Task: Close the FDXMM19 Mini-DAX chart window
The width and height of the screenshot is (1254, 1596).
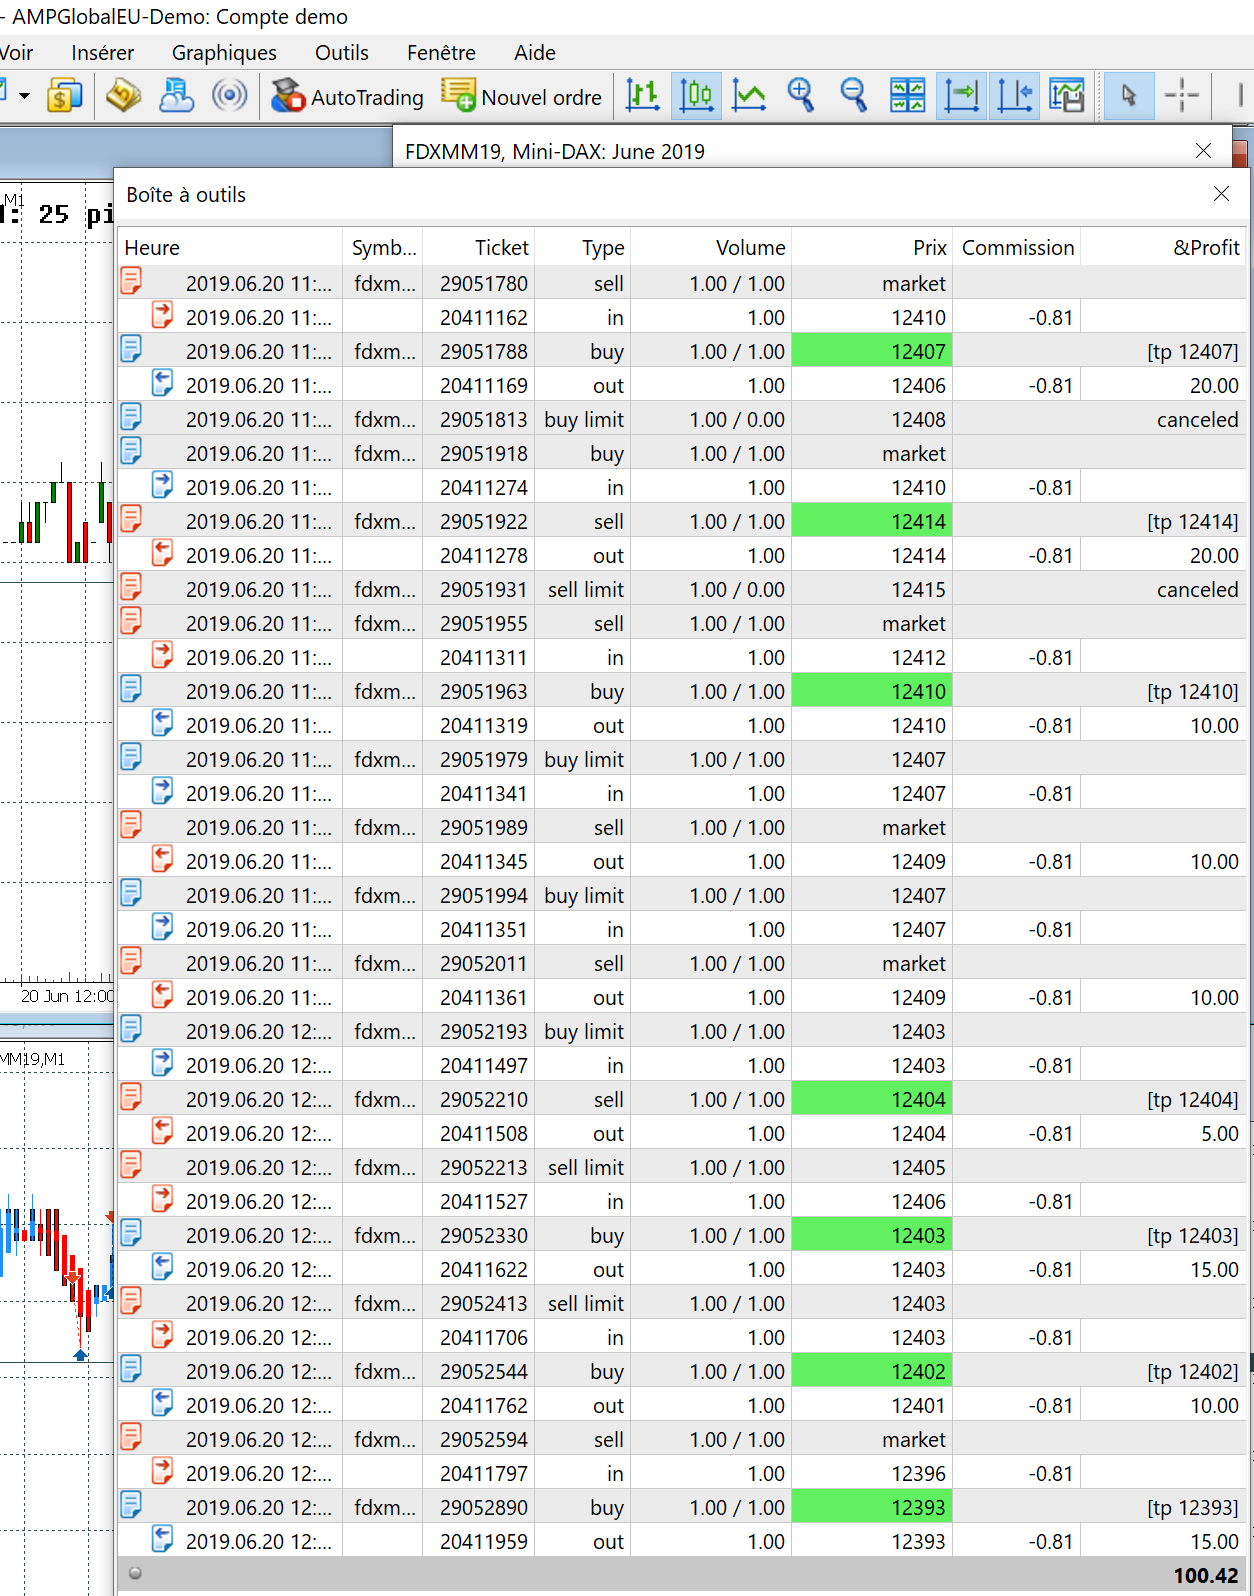Action: coord(1203,151)
